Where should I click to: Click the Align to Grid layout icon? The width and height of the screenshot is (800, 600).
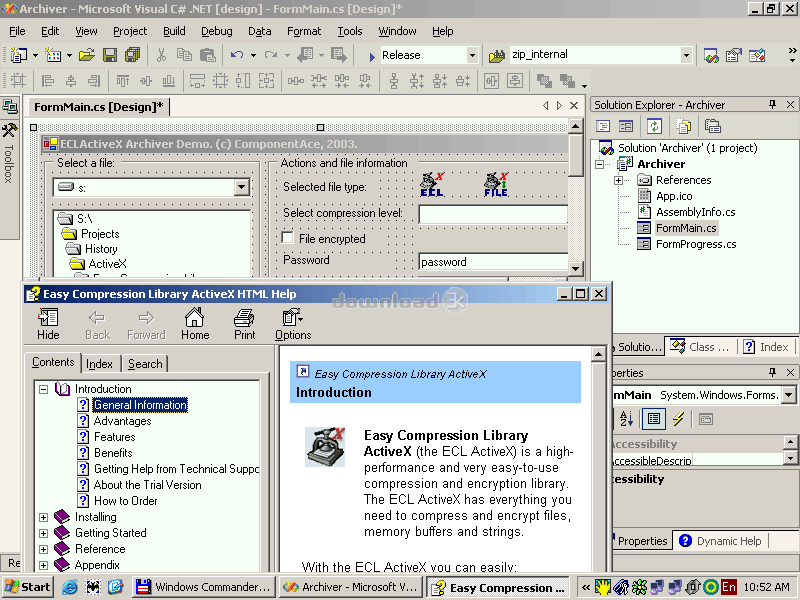point(18,81)
